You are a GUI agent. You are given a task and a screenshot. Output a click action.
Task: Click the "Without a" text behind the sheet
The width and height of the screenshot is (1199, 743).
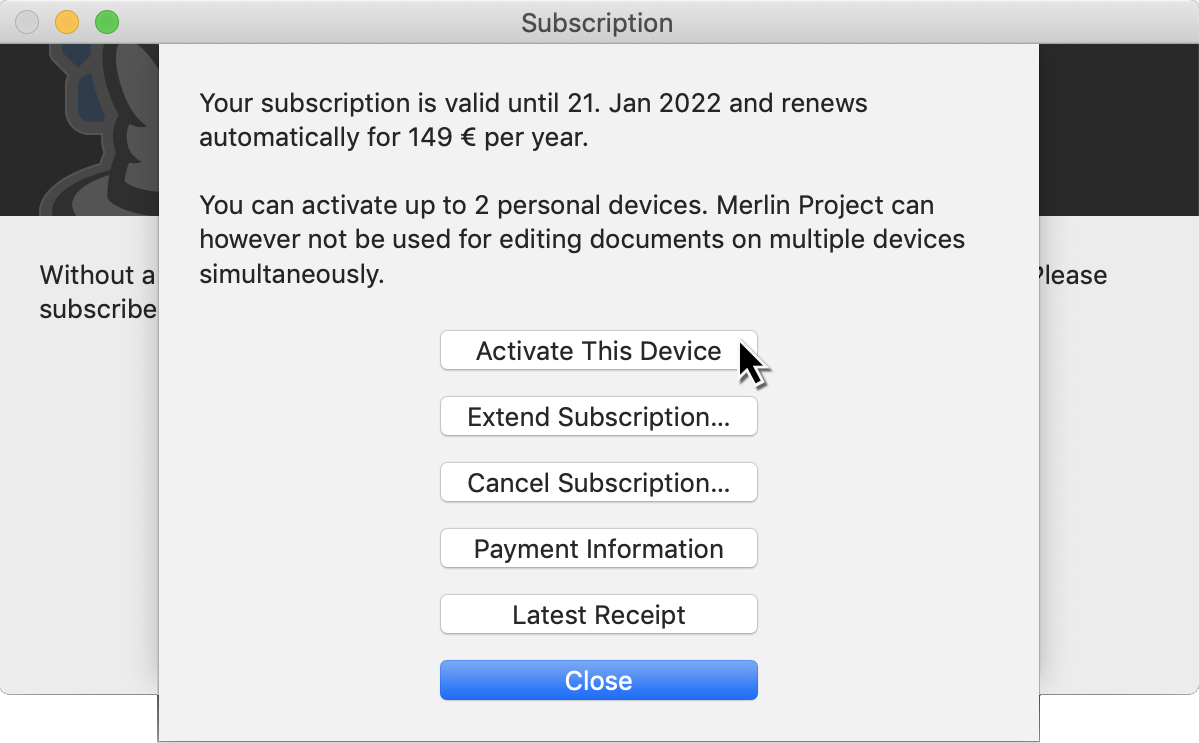(97, 275)
